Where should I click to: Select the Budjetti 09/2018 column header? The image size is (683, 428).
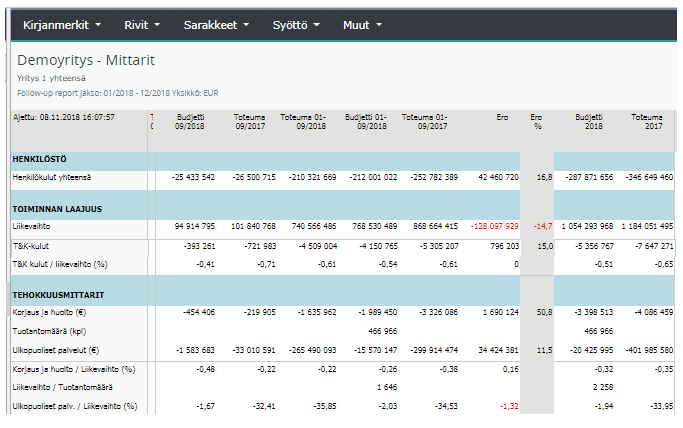190,122
